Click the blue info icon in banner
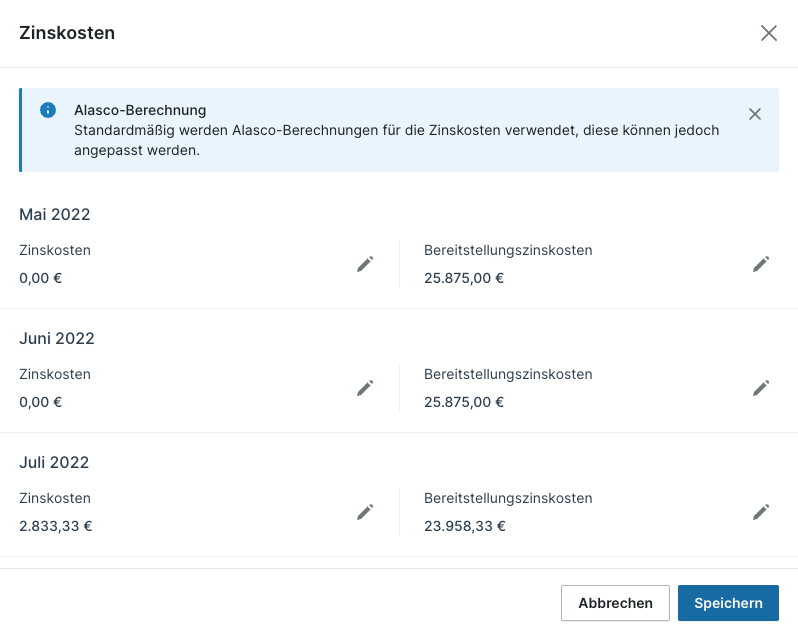The width and height of the screenshot is (798, 635). [x=48, y=110]
